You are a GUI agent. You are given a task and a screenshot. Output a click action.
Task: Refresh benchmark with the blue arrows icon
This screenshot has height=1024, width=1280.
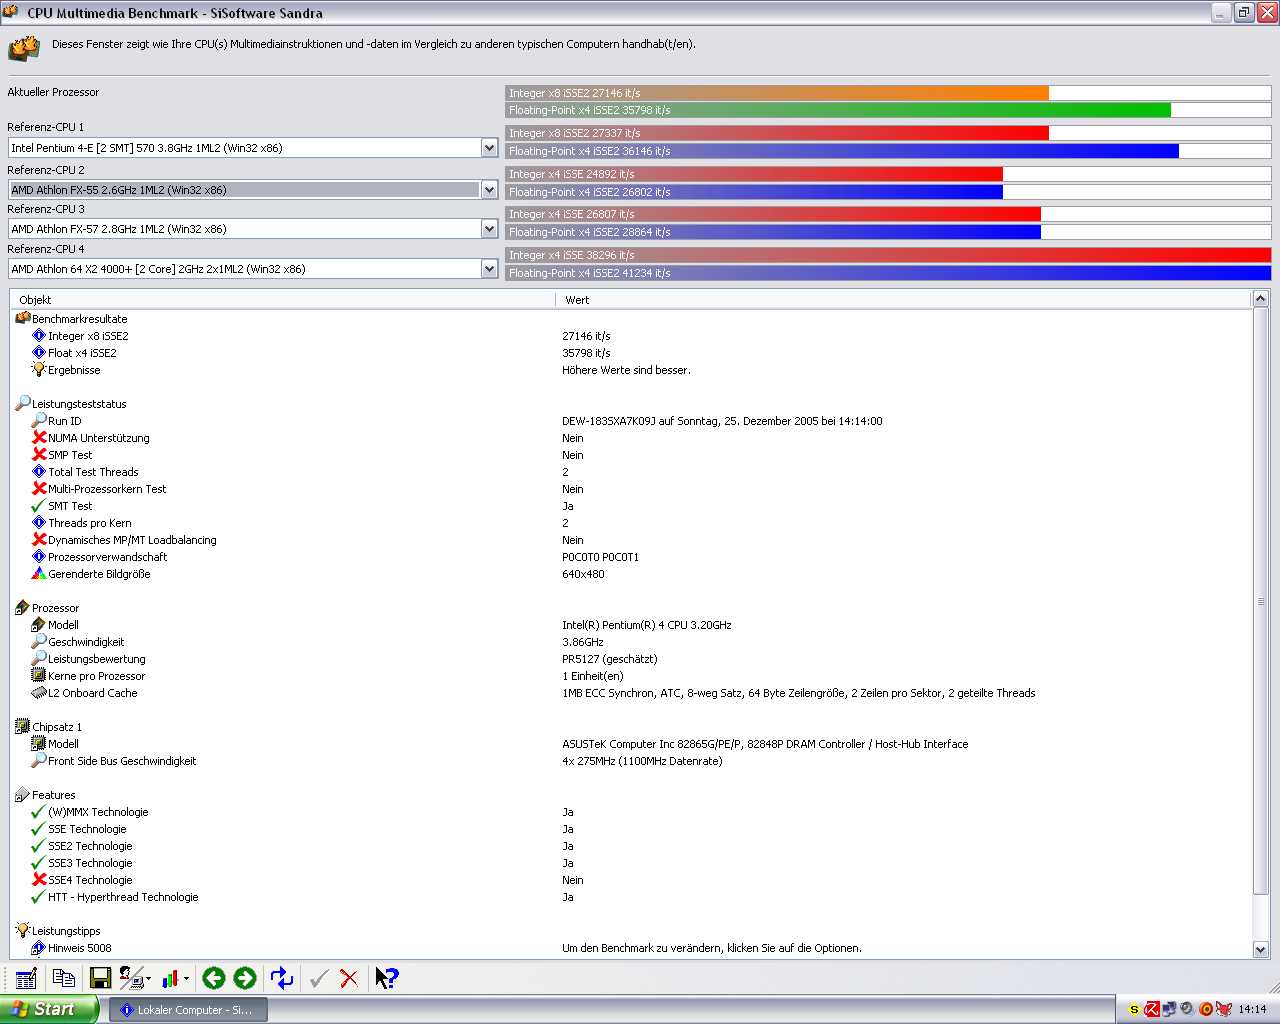282,978
